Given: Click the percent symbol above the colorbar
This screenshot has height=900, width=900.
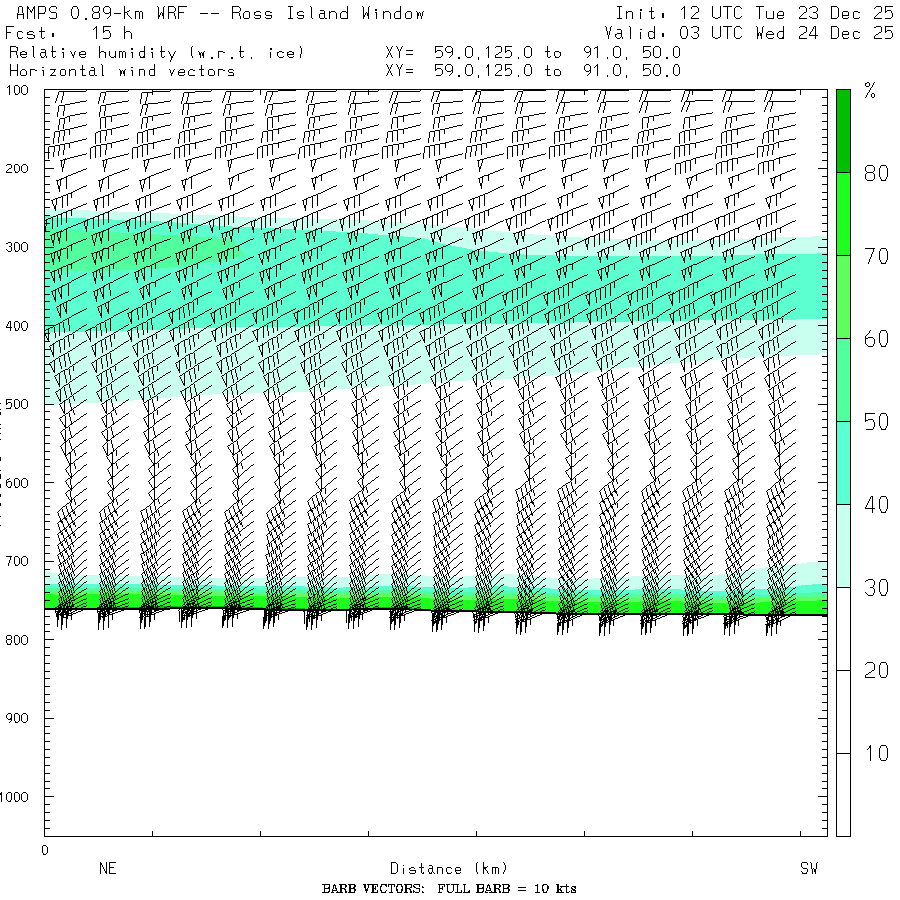Looking at the screenshot, I should [870, 93].
